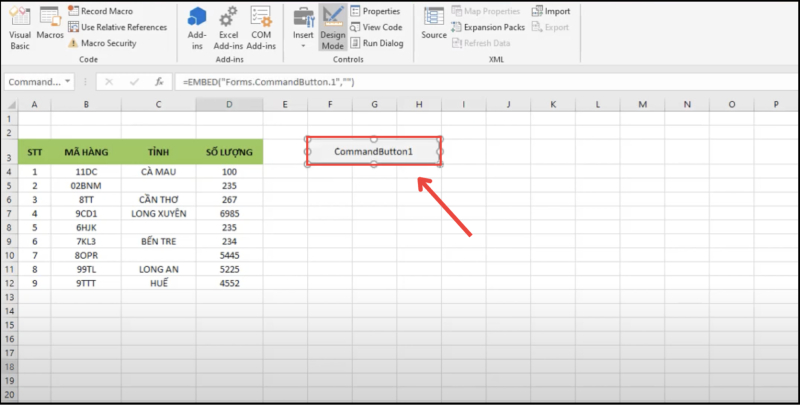Image resolution: width=800 pixels, height=405 pixels.
Task: Toggle Use Relative References
Action: (117, 27)
